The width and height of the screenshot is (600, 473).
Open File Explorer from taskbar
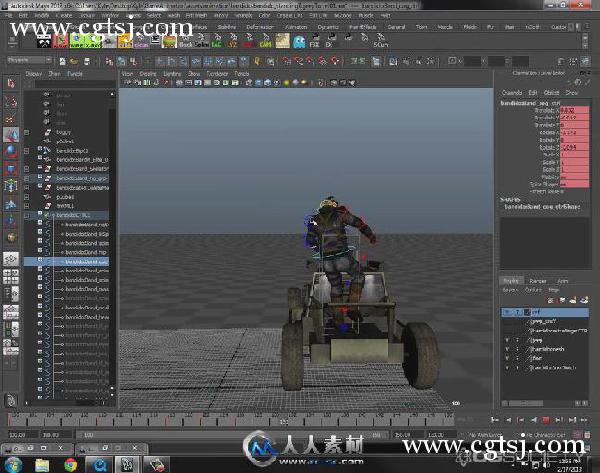[x=42, y=465]
